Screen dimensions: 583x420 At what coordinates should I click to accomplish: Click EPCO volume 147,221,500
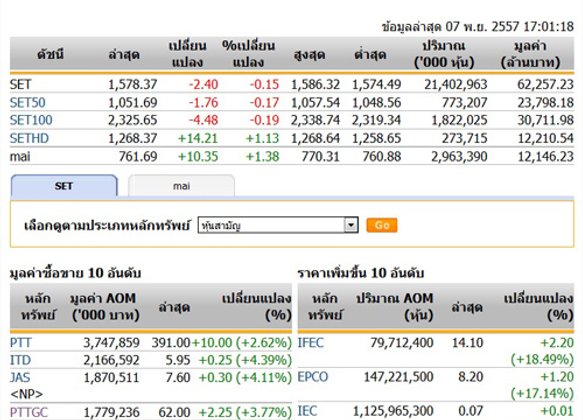pos(398,377)
